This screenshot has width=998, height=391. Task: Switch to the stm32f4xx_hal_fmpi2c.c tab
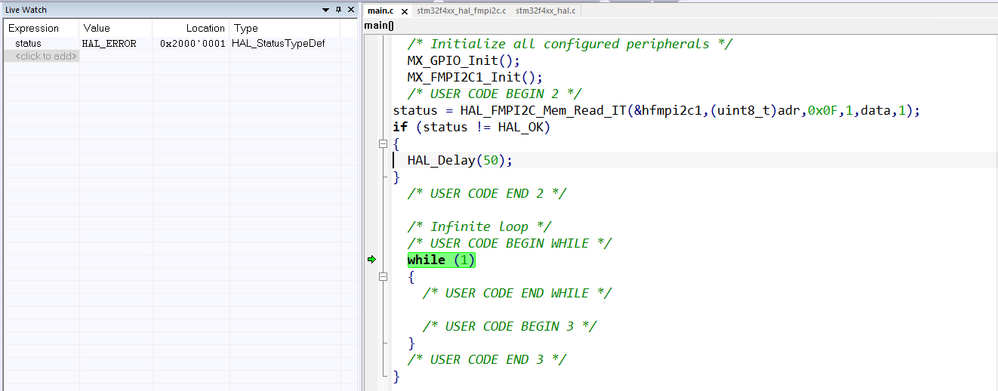click(x=461, y=11)
